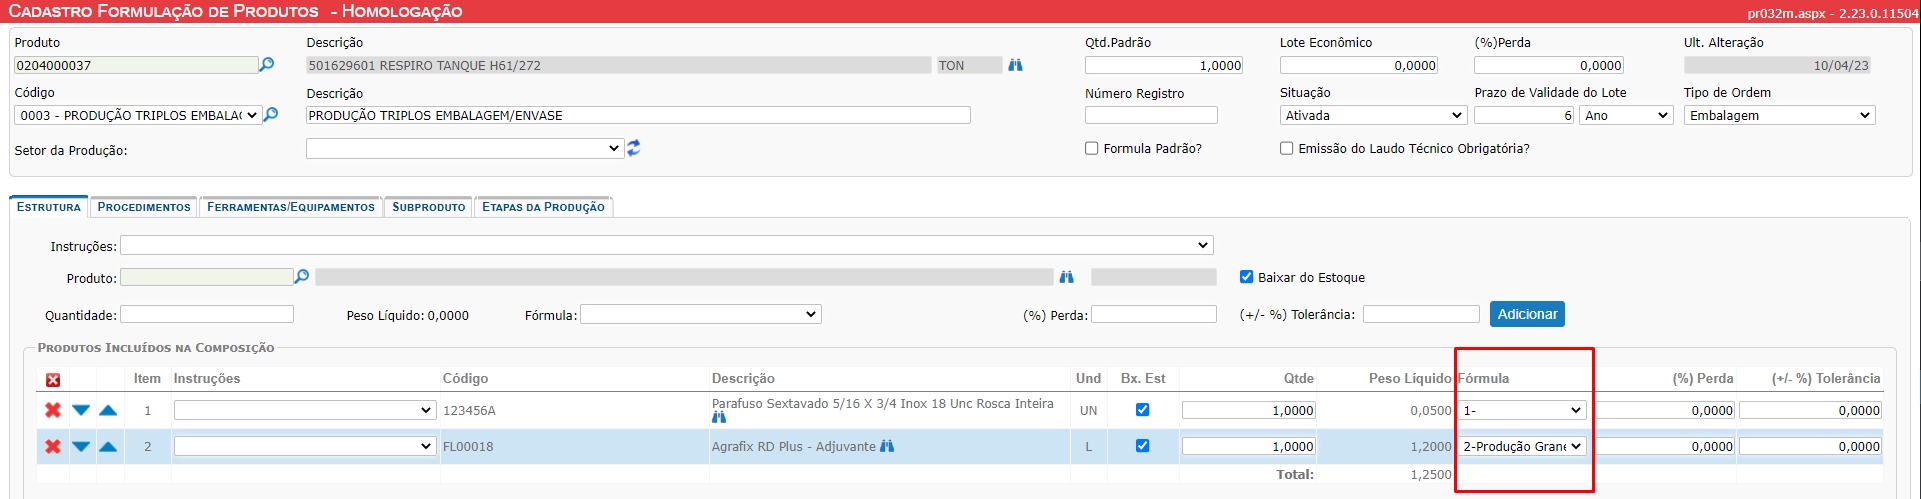
Task: Click (%)Perda header input field
Action: pyautogui.click(x=1549, y=65)
